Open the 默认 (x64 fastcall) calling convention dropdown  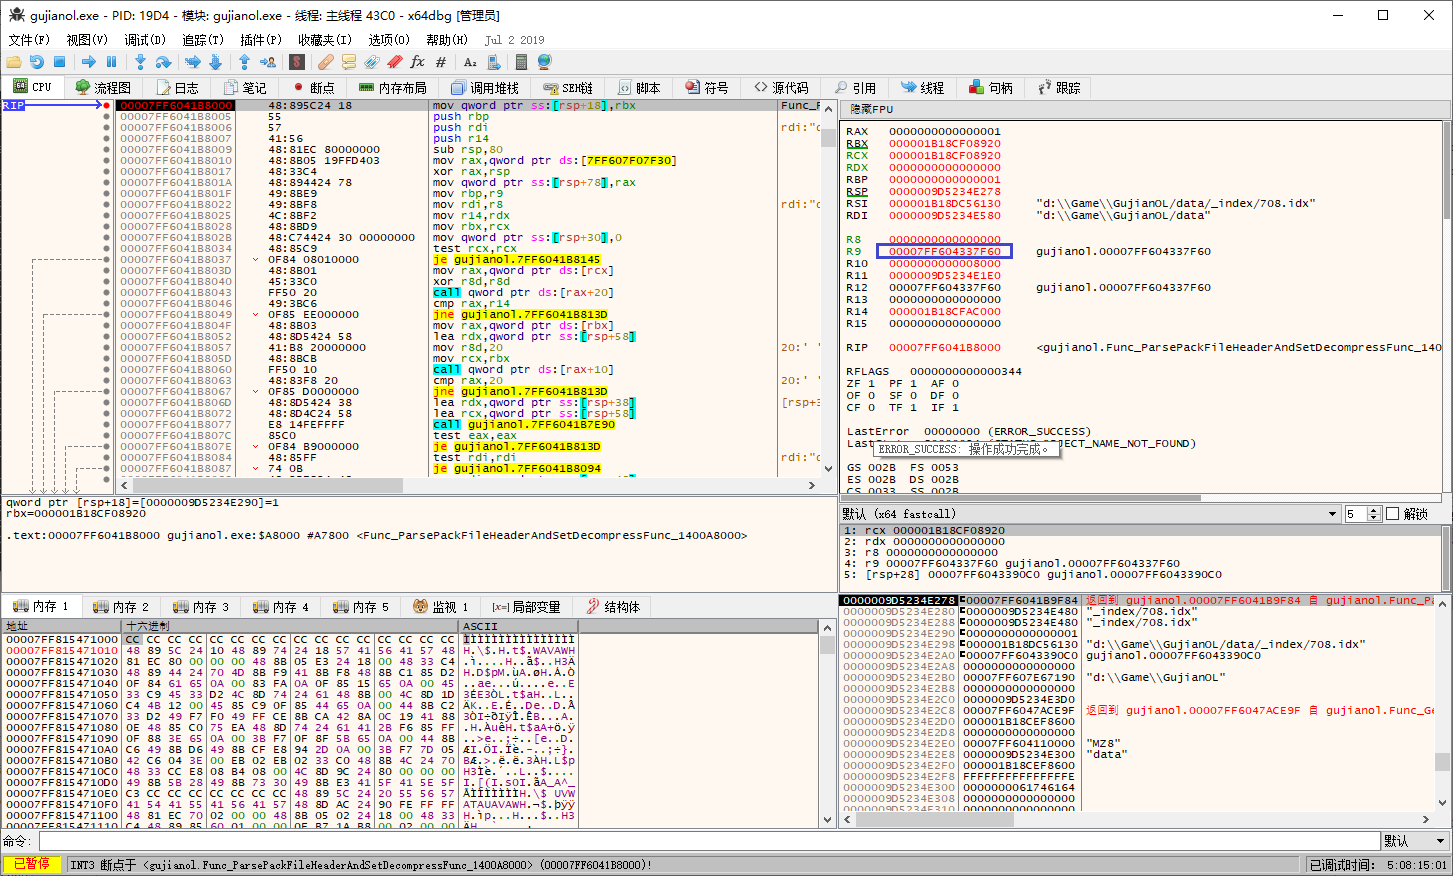pyautogui.click(x=1090, y=514)
